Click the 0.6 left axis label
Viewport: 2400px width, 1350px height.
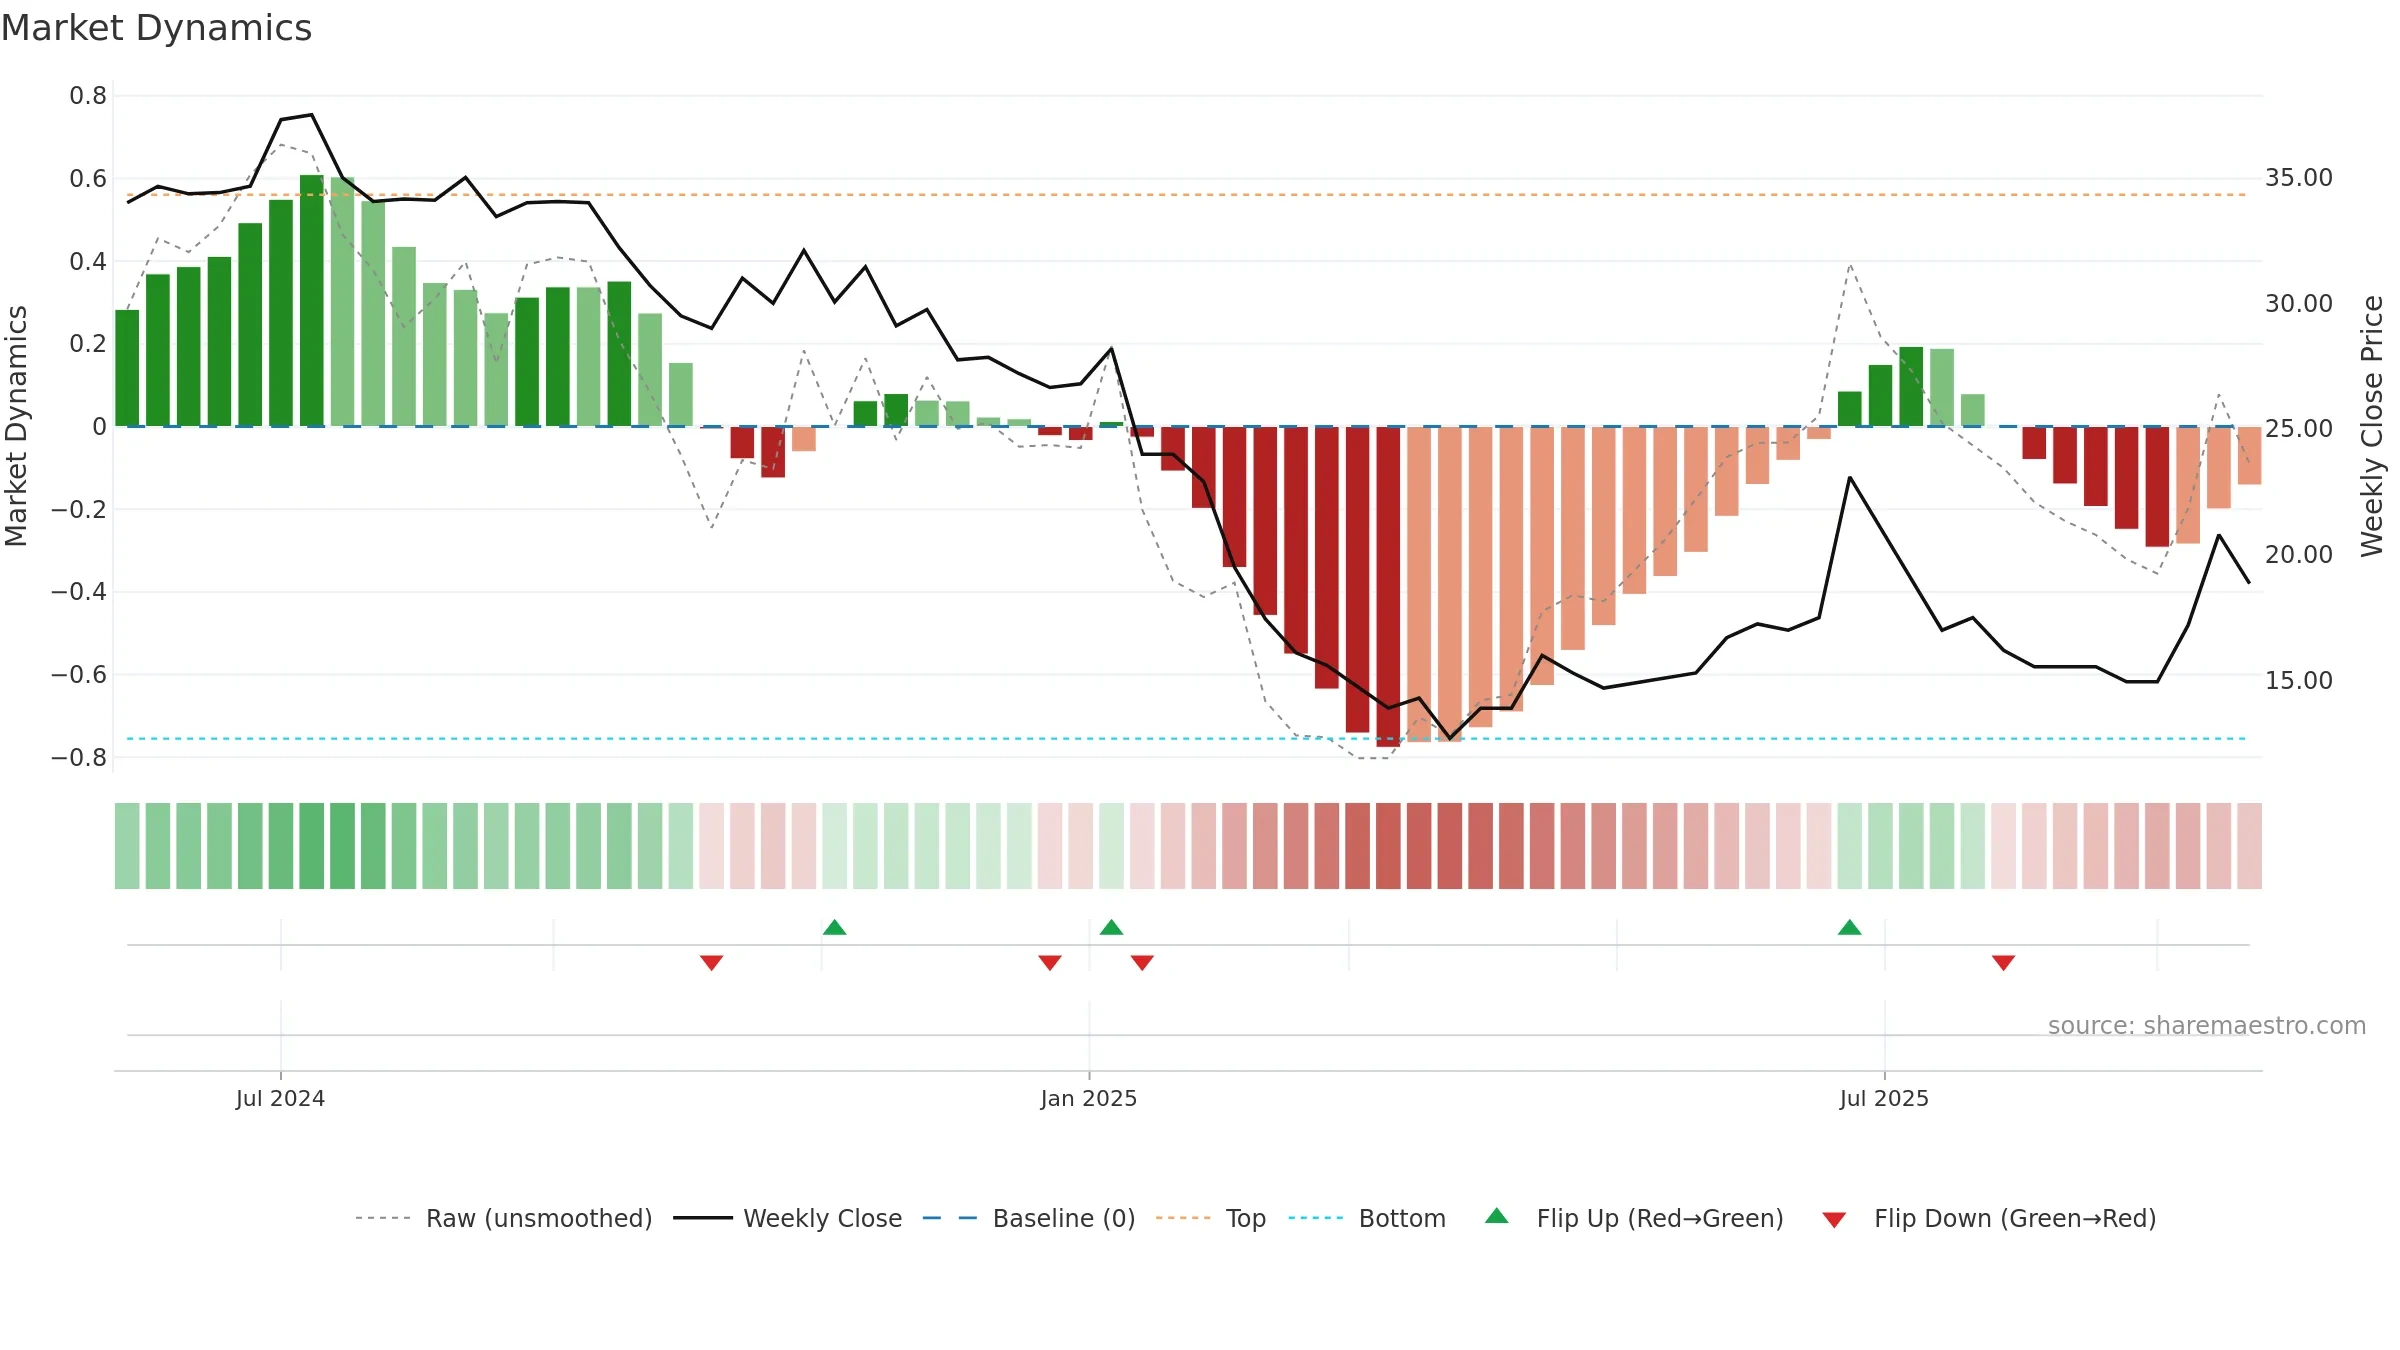[88, 179]
